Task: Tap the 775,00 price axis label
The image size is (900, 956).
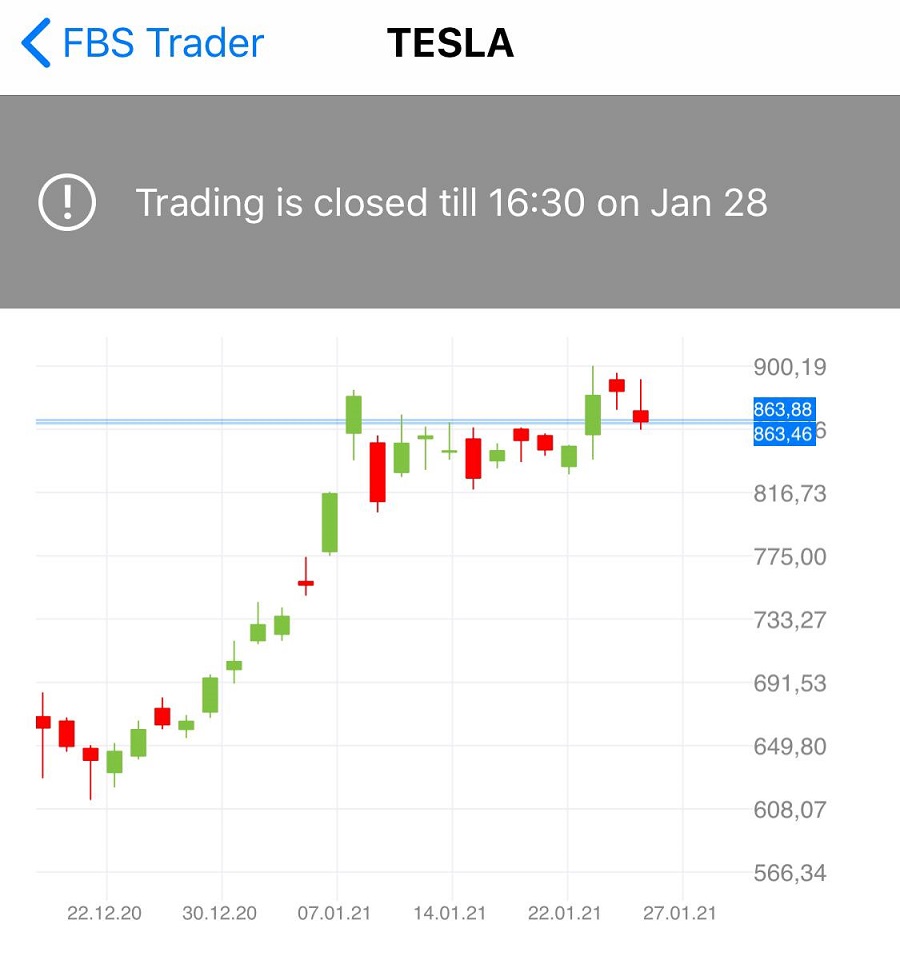Action: (790, 557)
